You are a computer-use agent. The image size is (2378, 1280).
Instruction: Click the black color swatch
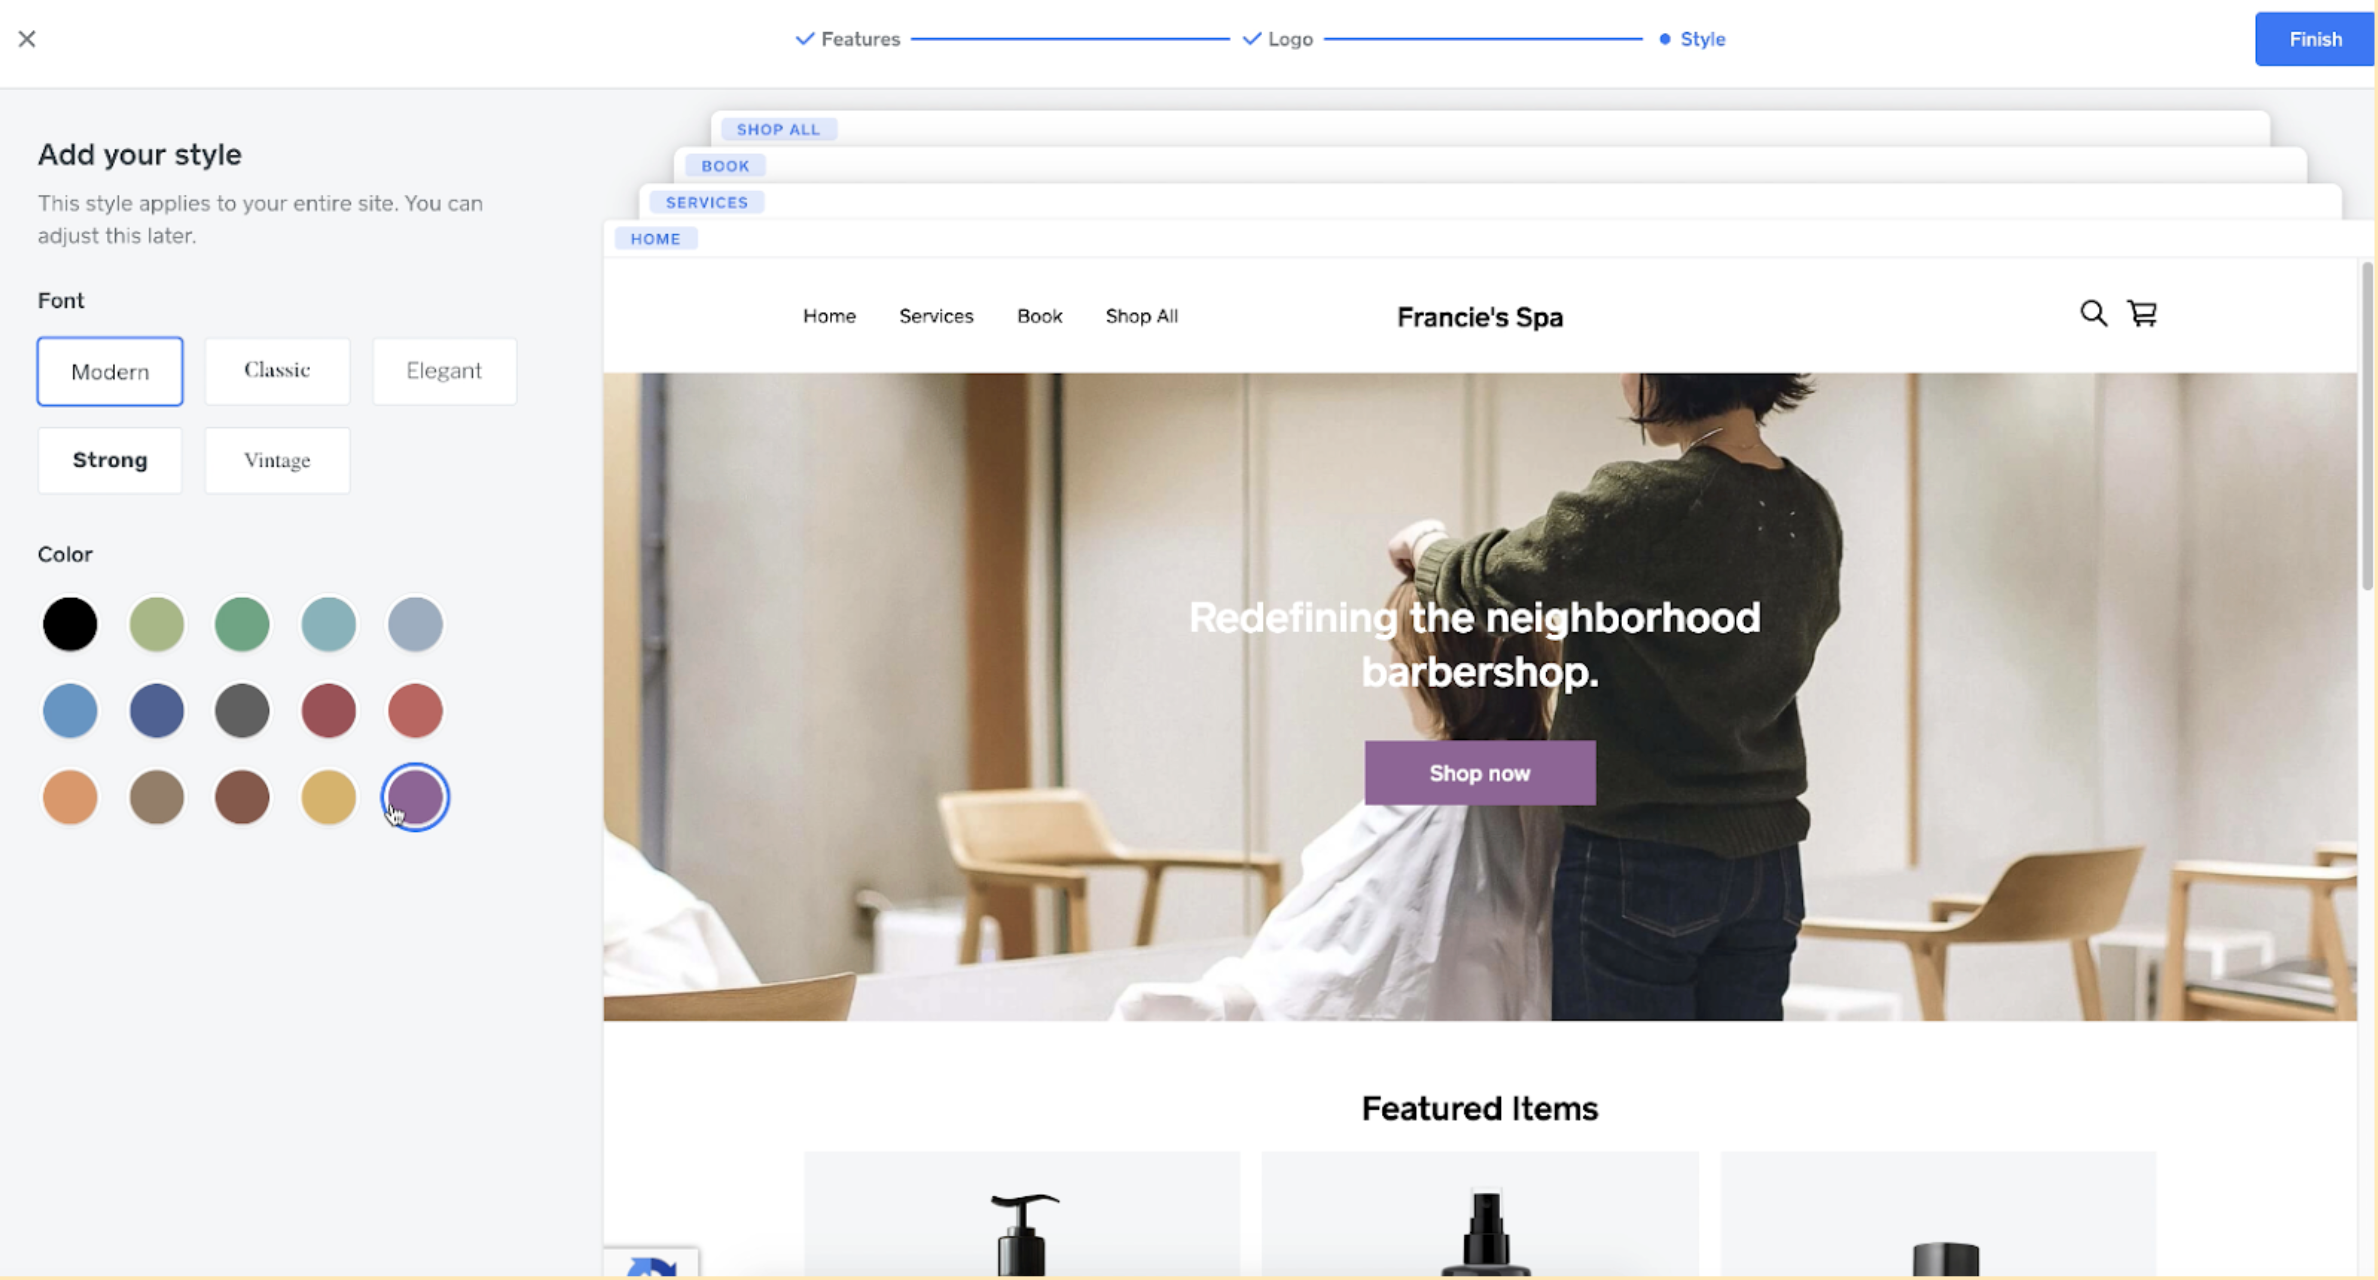69,623
